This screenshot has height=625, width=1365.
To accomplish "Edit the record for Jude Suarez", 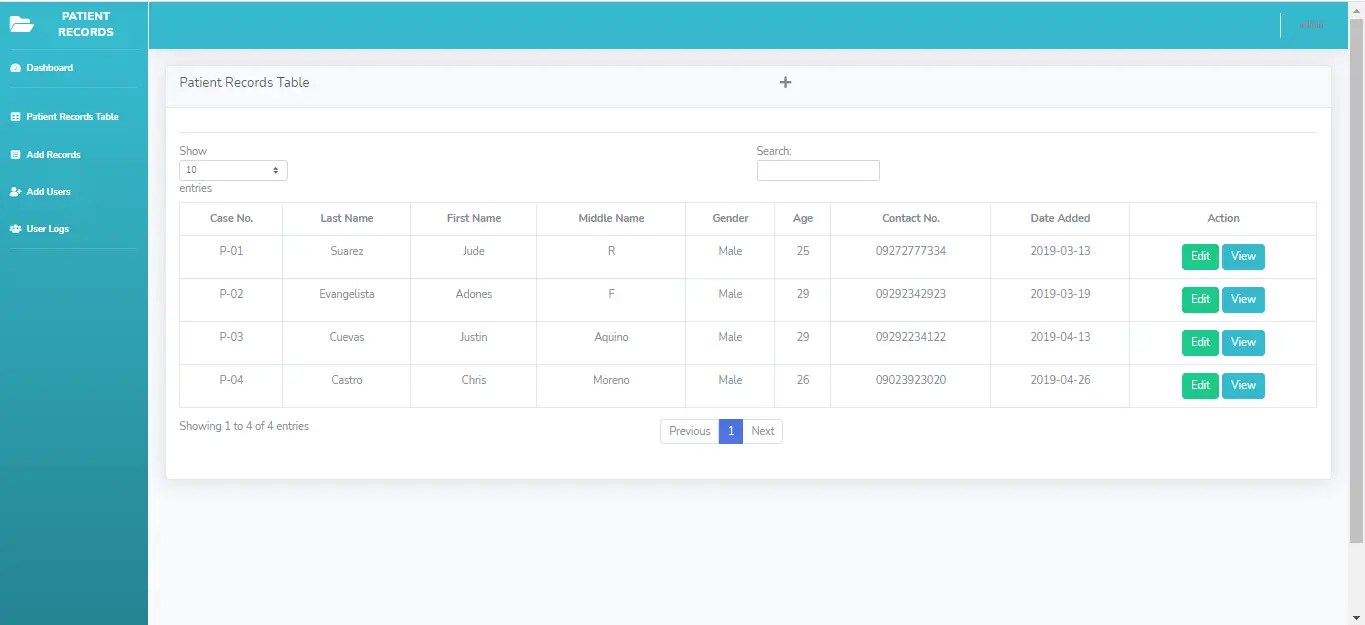I will 1200,256.
